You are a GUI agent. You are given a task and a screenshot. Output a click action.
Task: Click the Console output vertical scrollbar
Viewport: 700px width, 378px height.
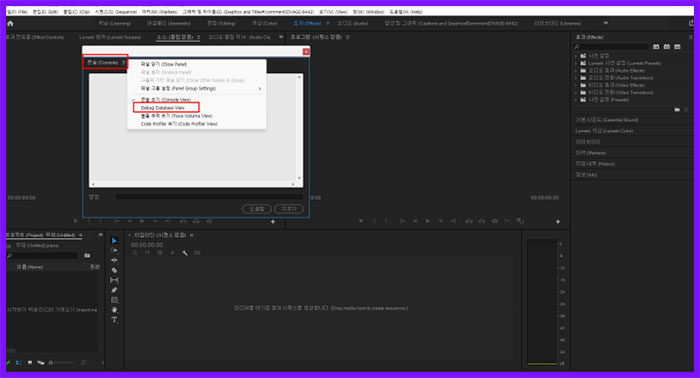[299, 127]
